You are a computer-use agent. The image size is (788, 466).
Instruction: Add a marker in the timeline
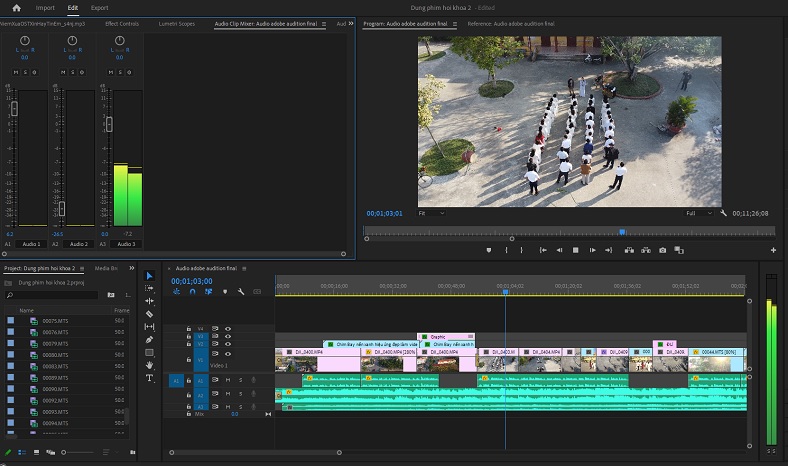click(x=225, y=292)
